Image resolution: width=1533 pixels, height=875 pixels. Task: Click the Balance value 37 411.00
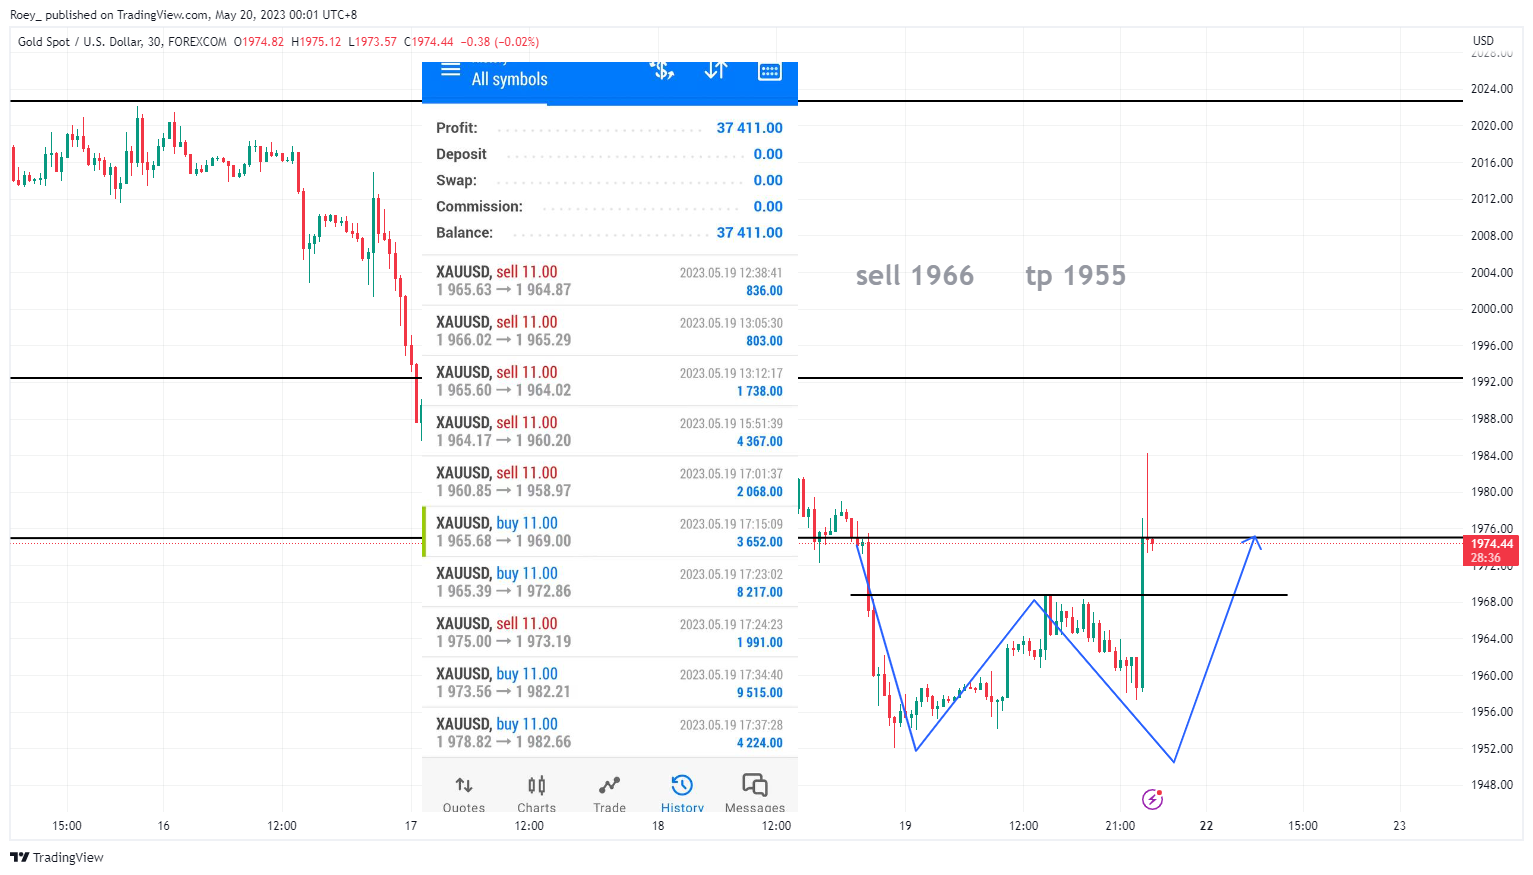tap(749, 232)
